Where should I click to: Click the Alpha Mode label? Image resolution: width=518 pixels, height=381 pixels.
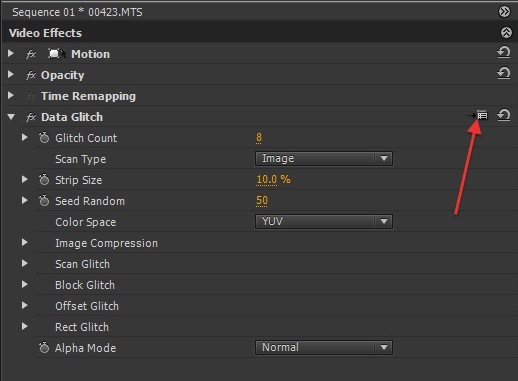tap(85, 348)
